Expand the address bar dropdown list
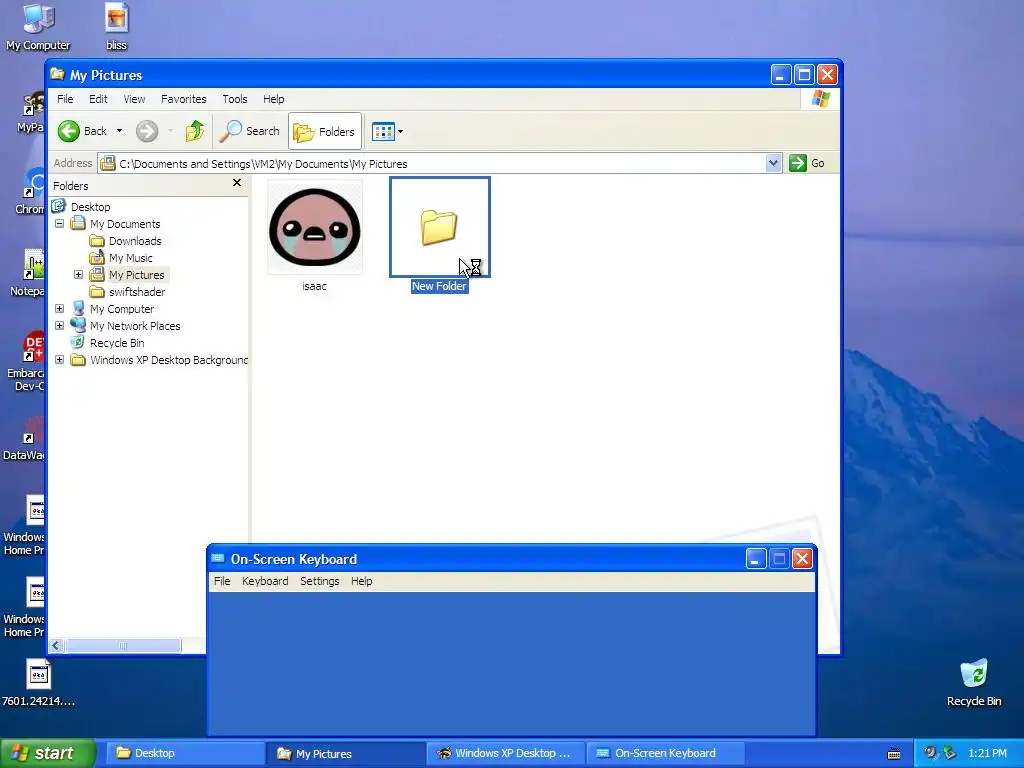 773,163
